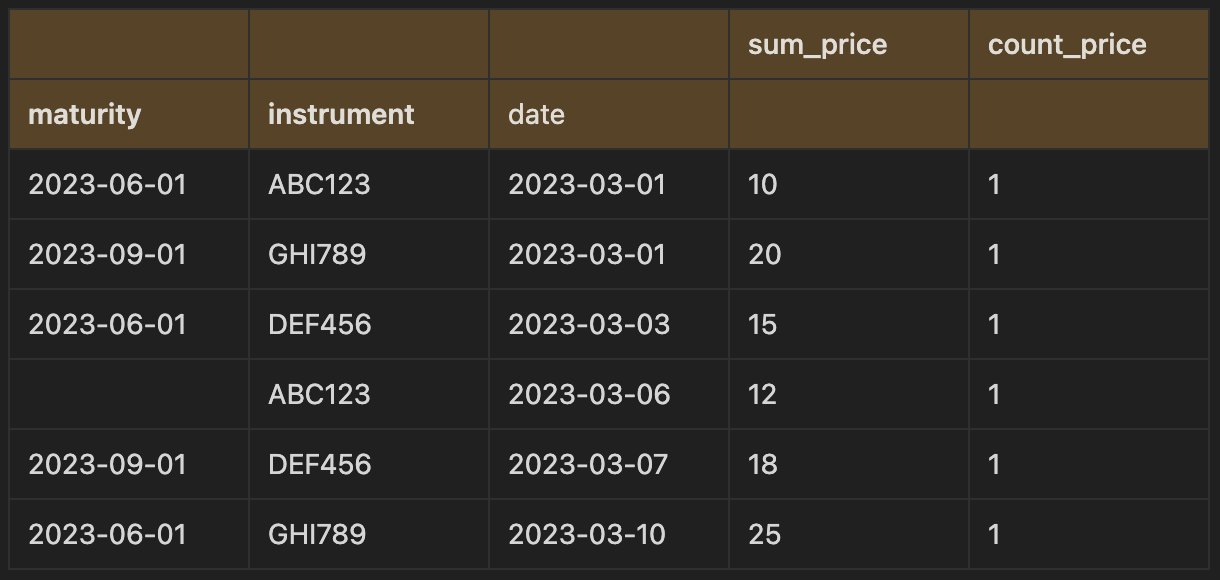Click the sum_price cell showing 20

pos(849,254)
